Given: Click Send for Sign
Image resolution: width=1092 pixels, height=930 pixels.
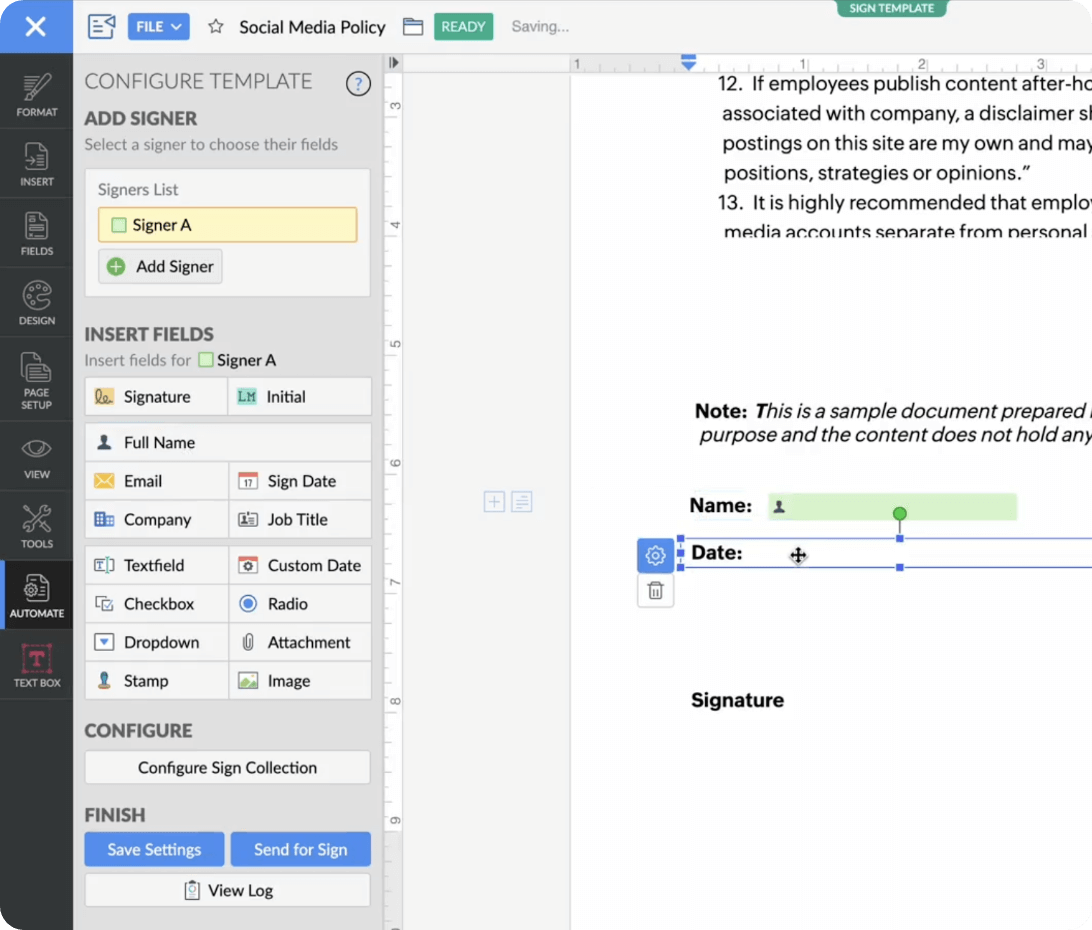Looking at the screenshot, I should coord(301,849).
